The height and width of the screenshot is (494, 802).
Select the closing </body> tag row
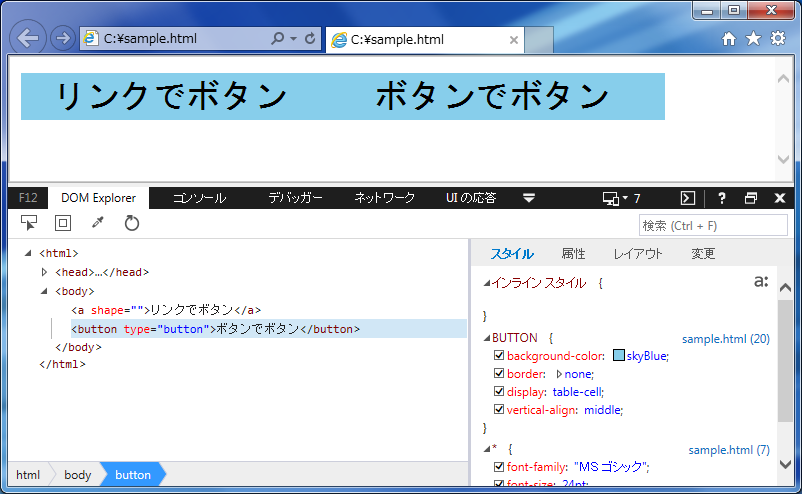tap(78, 347)
